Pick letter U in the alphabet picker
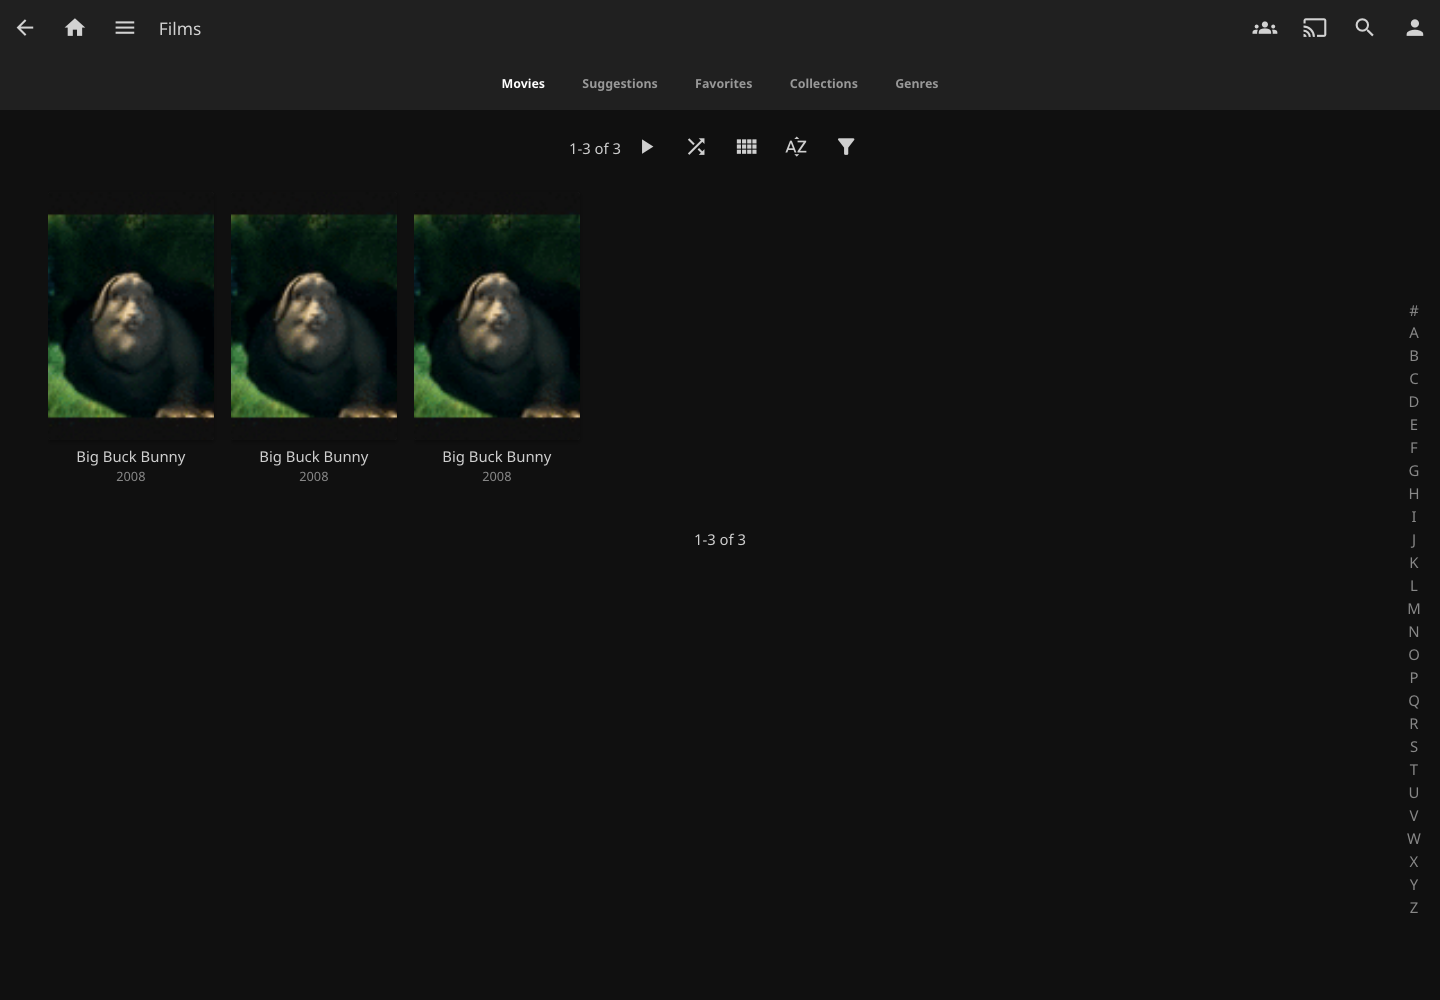This screenshot has height=1000, width=1440. click(1414, 792)
